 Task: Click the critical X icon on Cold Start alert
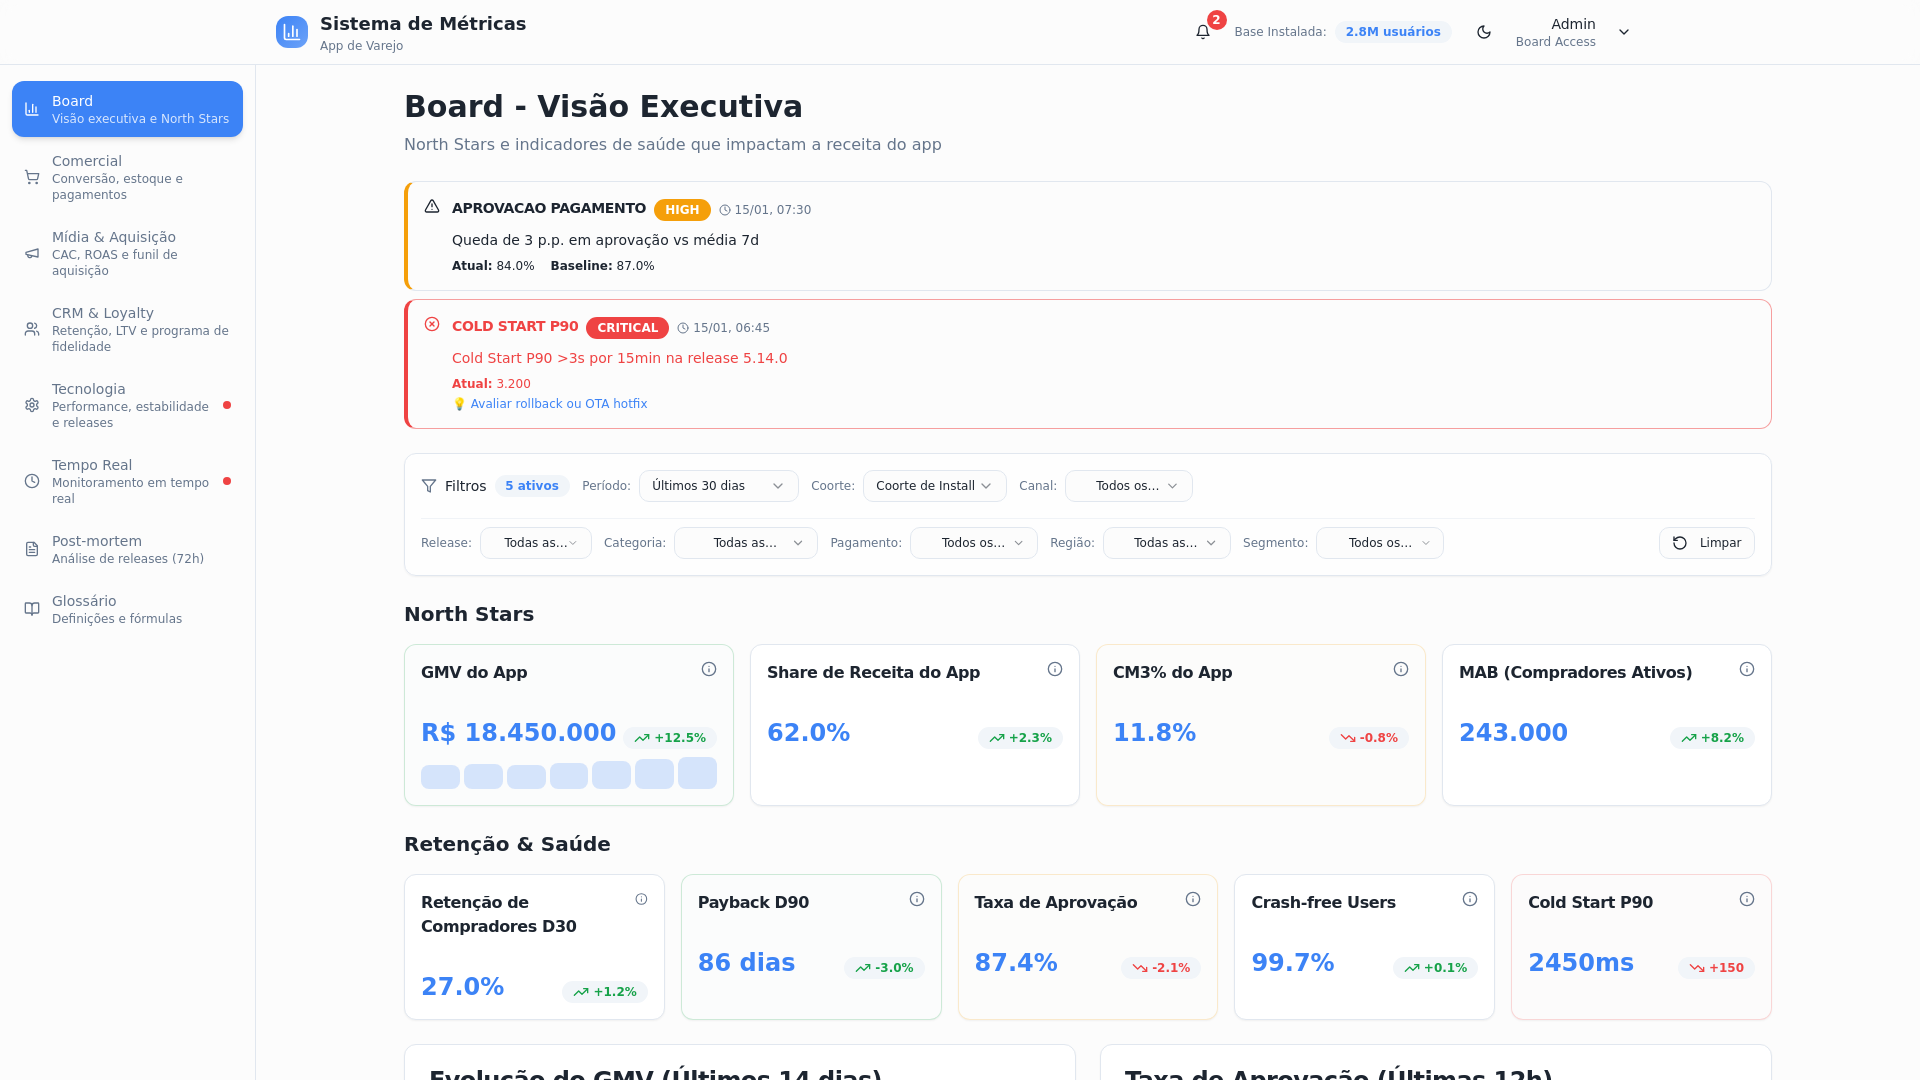432,324
